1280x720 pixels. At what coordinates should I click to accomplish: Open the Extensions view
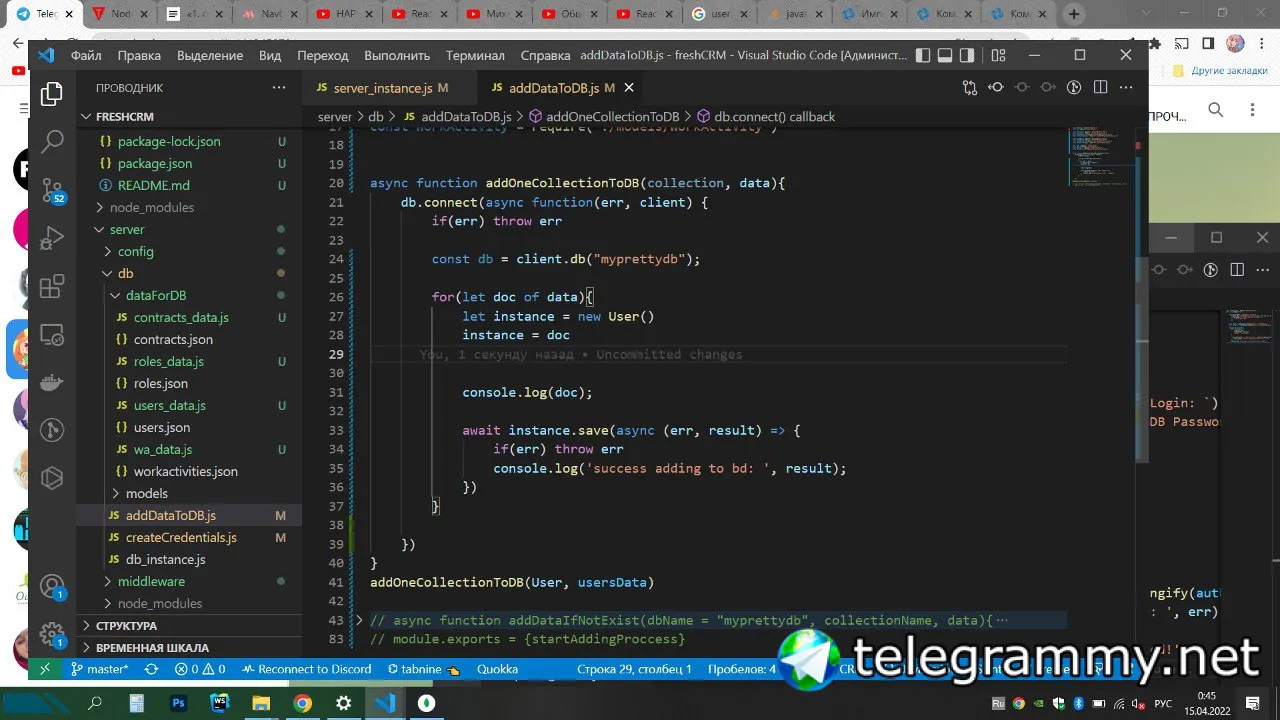pos(52,287)
